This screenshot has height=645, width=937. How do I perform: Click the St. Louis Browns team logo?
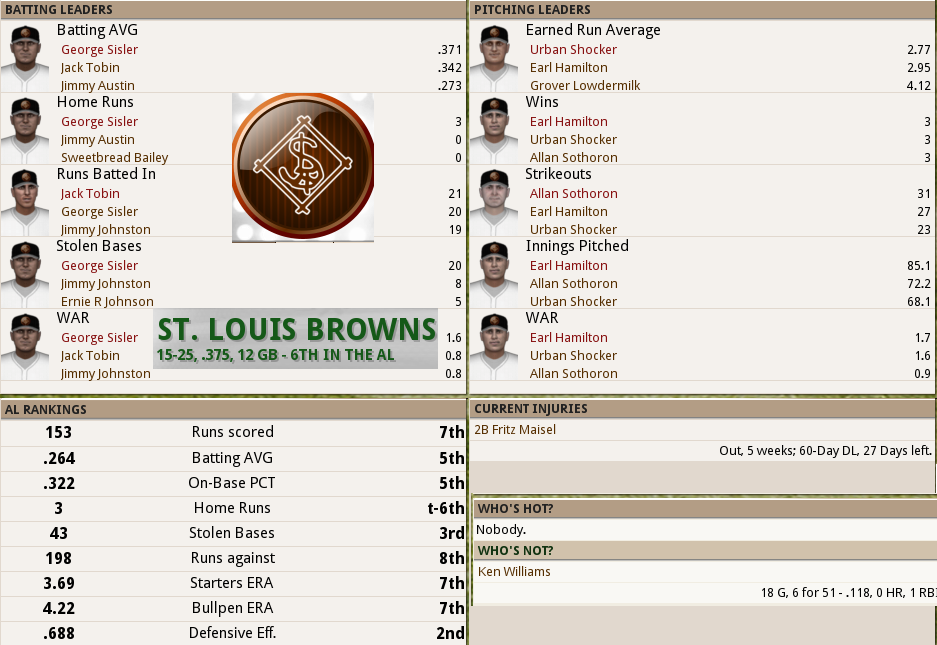tap(303, 167)
